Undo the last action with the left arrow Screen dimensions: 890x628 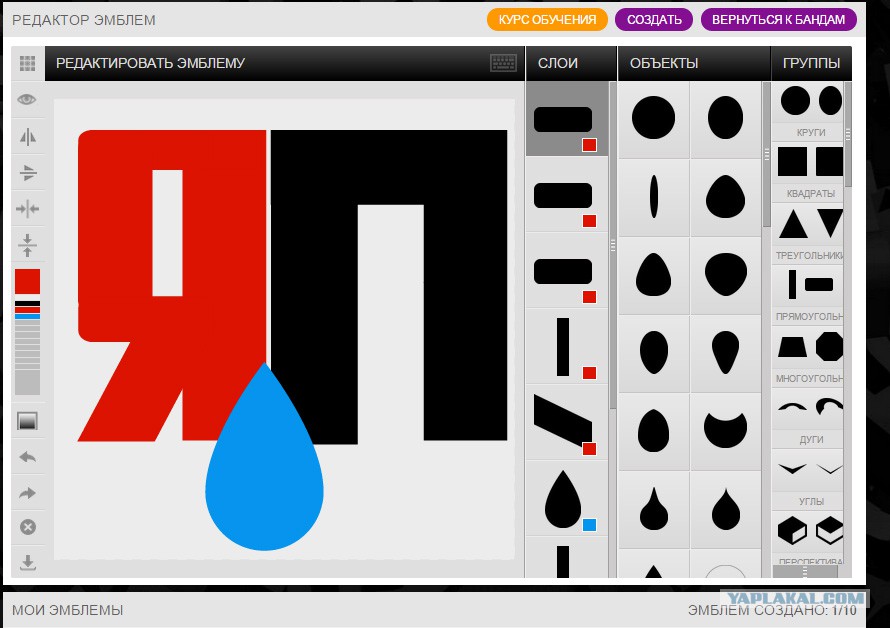click(x=27, y=457)
